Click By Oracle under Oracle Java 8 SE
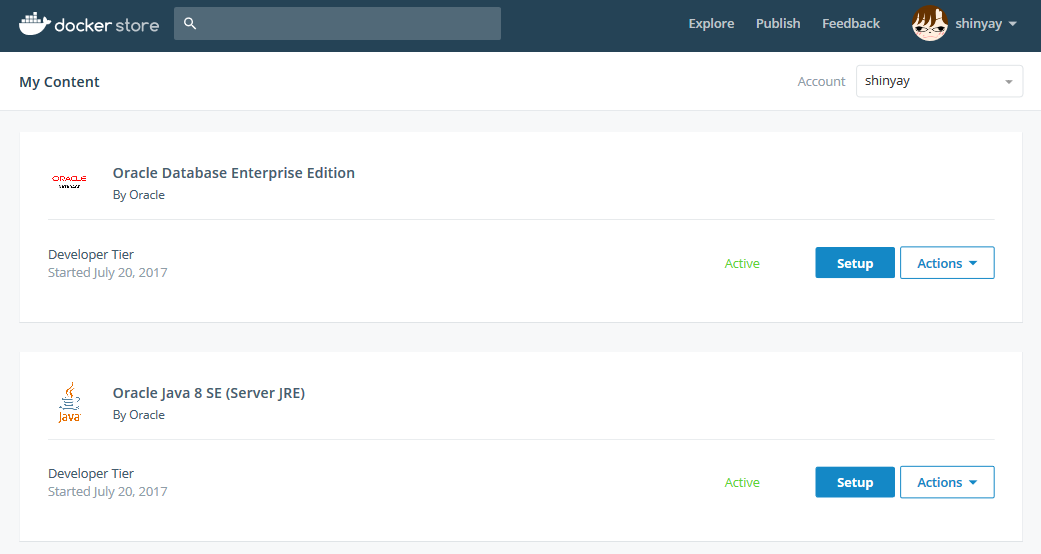1041x554 pixels. (x=139, y=415)
